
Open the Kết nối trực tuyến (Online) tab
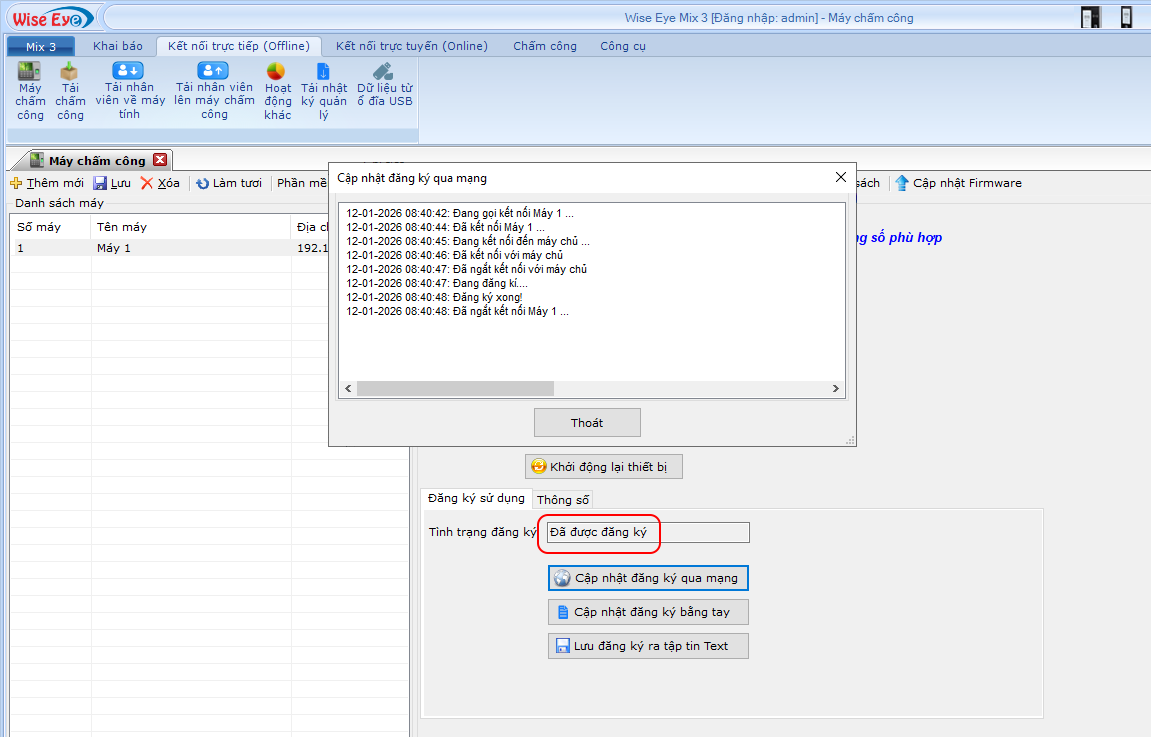coord(411,46)
